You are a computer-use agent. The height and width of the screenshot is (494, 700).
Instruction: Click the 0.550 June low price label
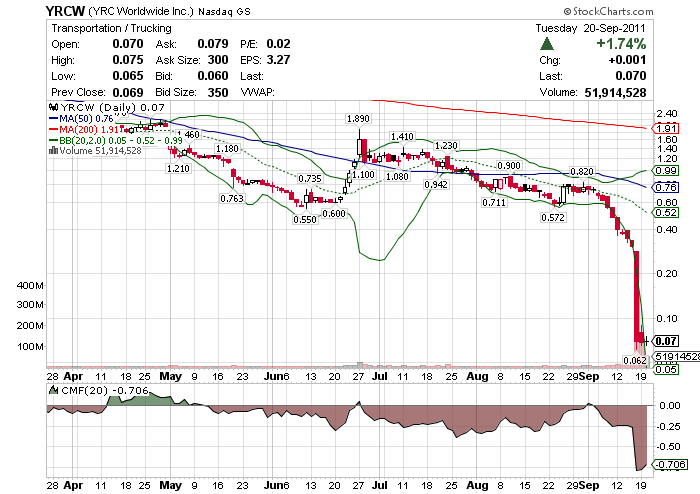tap(306, 218)
